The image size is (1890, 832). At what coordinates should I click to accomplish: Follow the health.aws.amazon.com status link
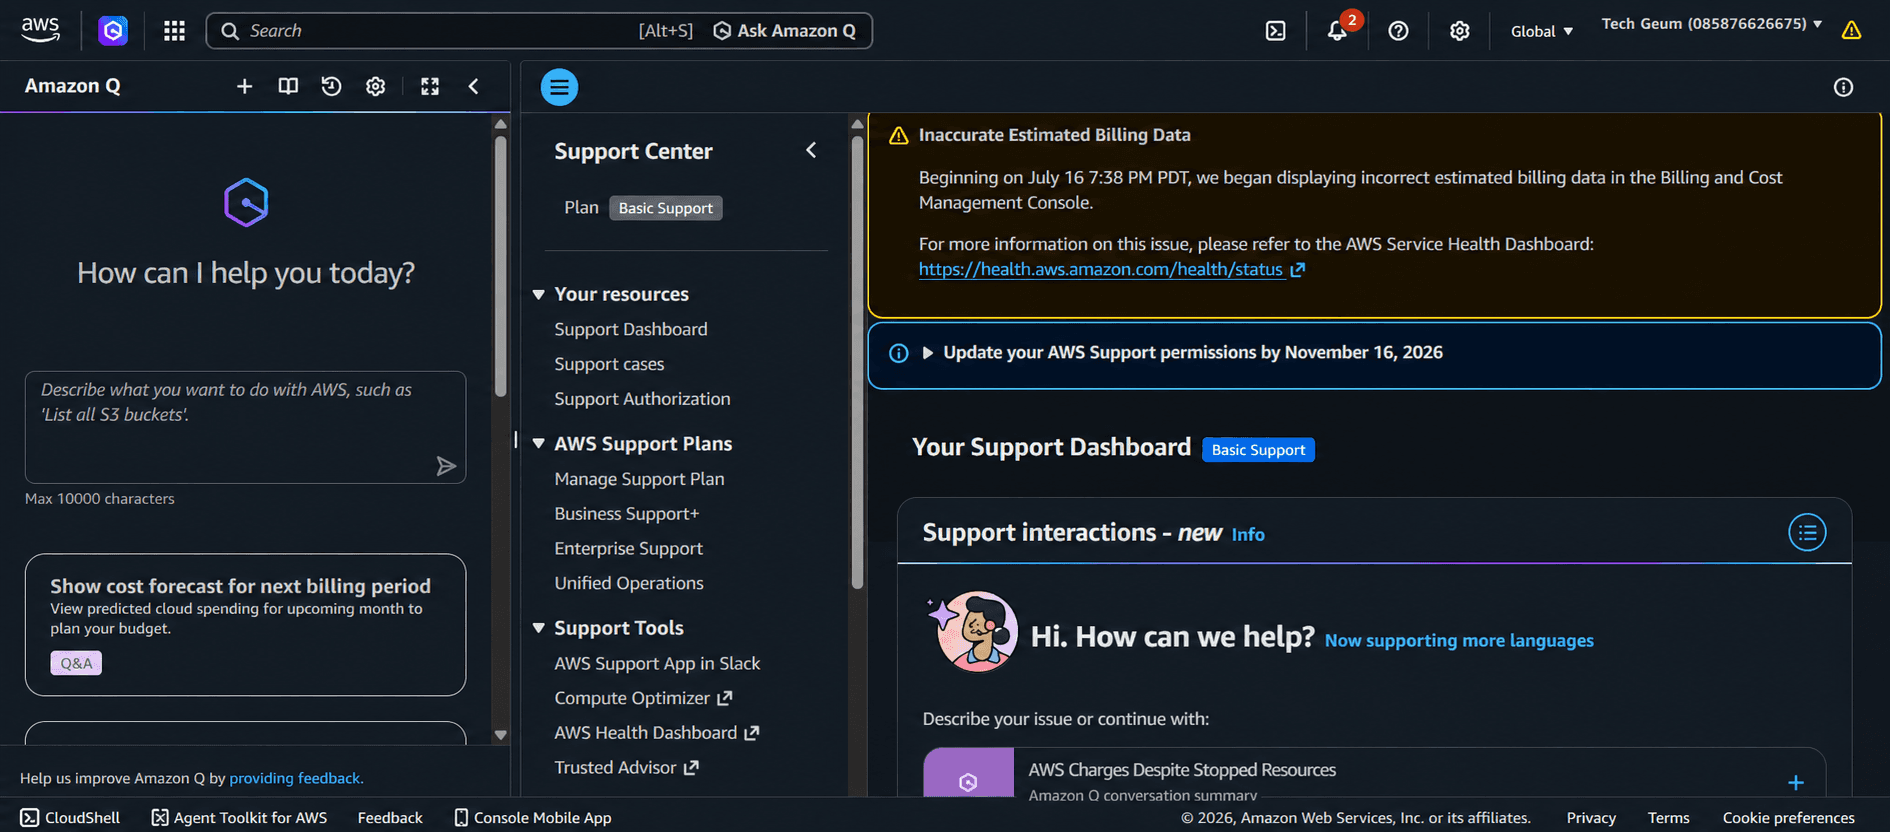[1100, 270]
